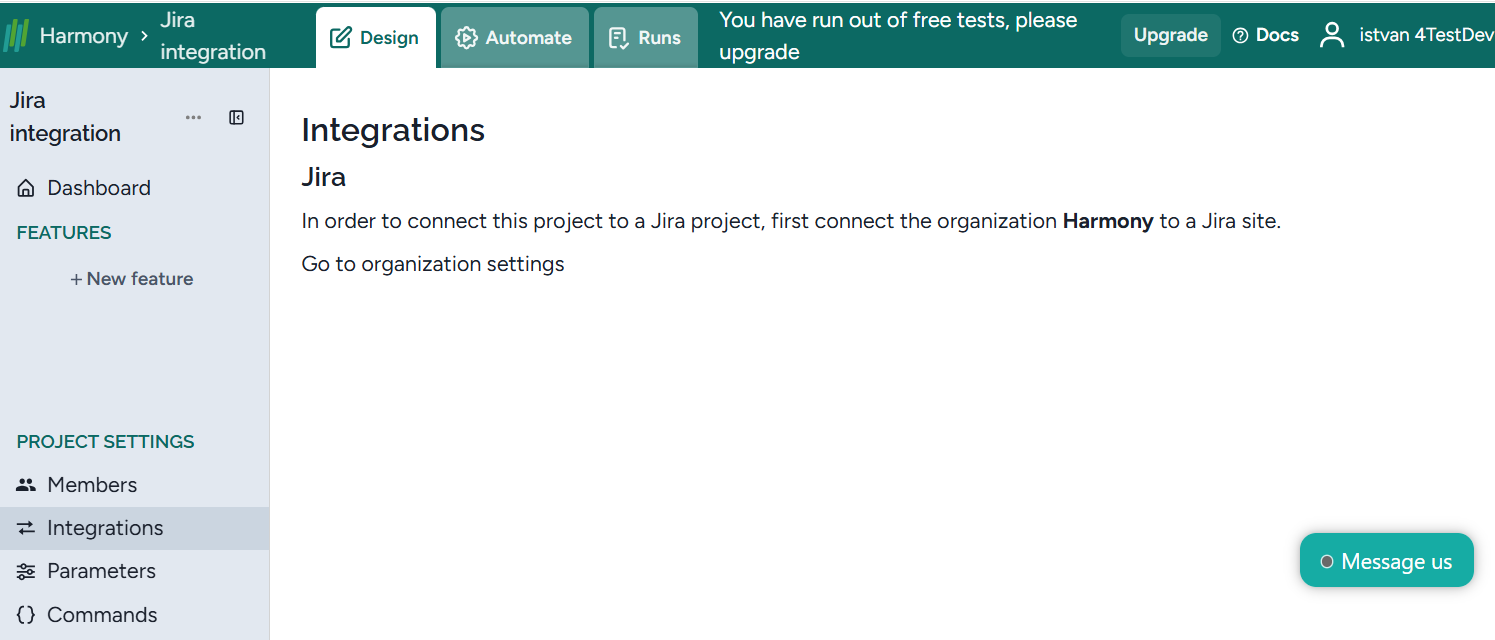Screen dimensions: 1495x640
Task: Click the Harmony breadcrumb link
Action: 84,36
